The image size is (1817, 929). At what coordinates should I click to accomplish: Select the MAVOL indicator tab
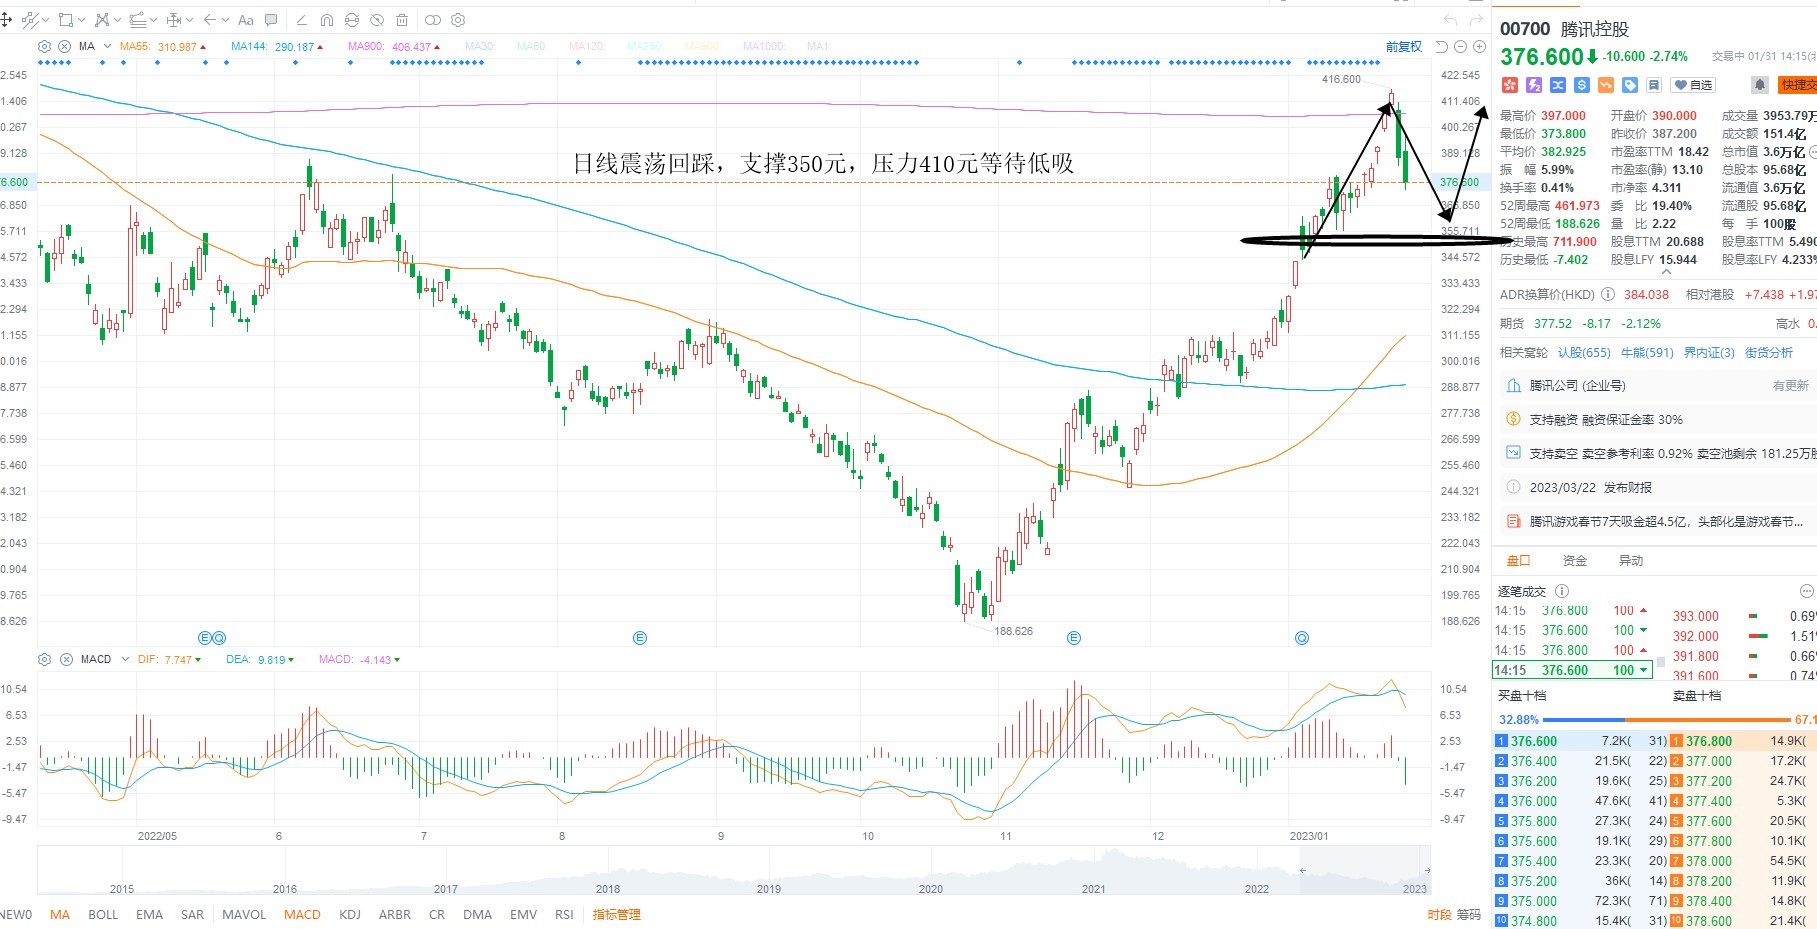coord(244,914)
